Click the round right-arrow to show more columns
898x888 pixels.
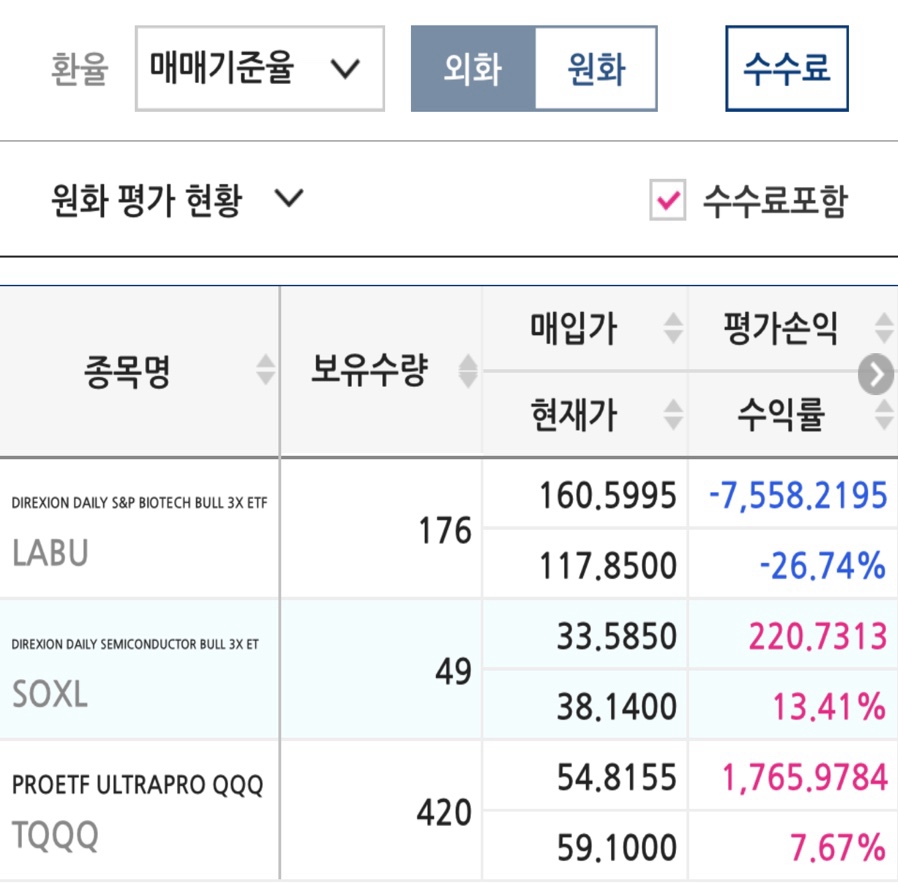pyautogui.click(x=876, y=374)
